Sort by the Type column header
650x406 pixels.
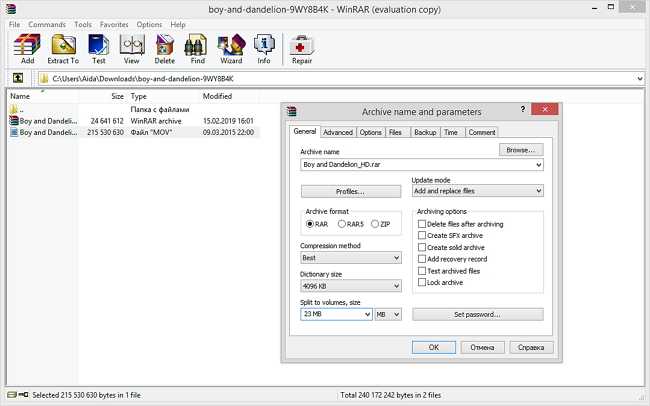138,96
